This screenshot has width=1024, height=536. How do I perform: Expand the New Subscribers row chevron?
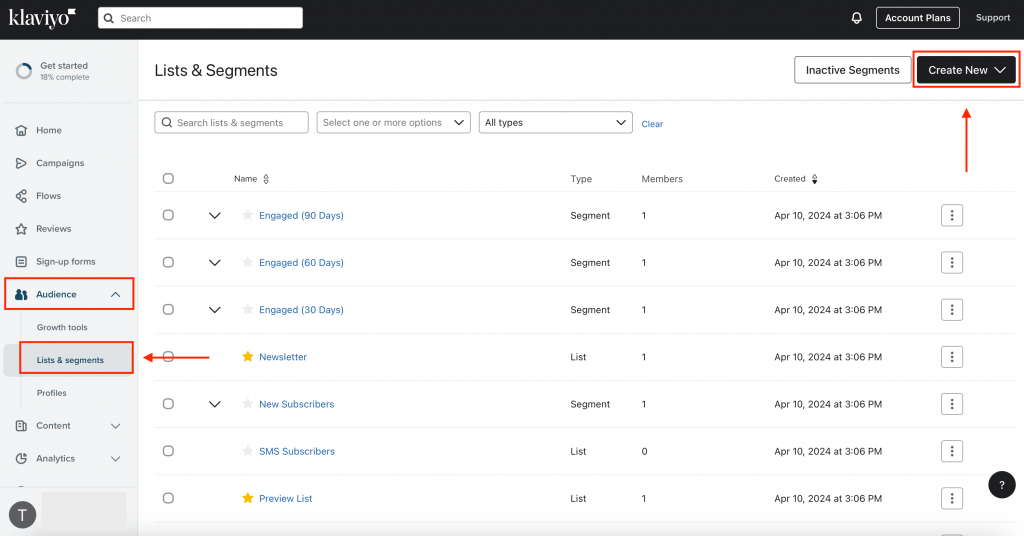point(214,404)
